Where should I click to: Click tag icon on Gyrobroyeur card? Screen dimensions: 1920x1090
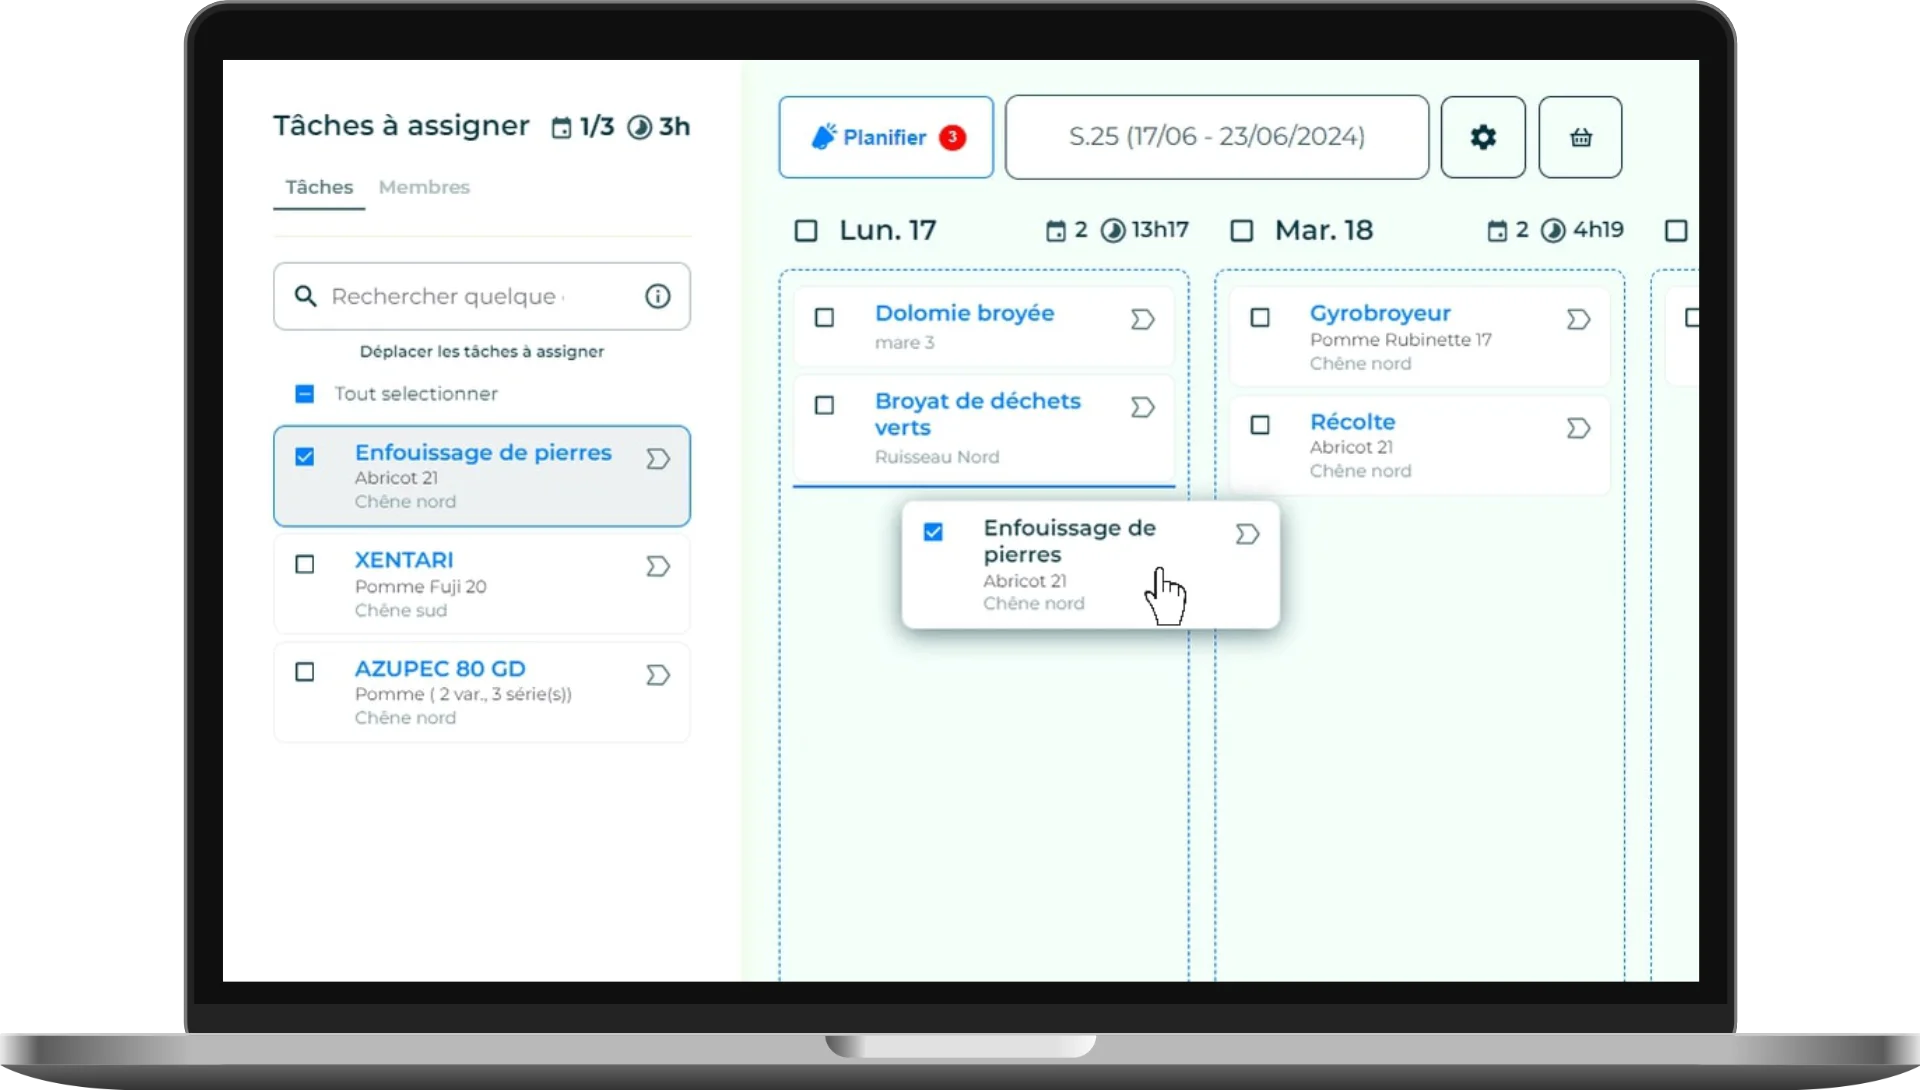pyautogui.click(x=1577, y=320)
